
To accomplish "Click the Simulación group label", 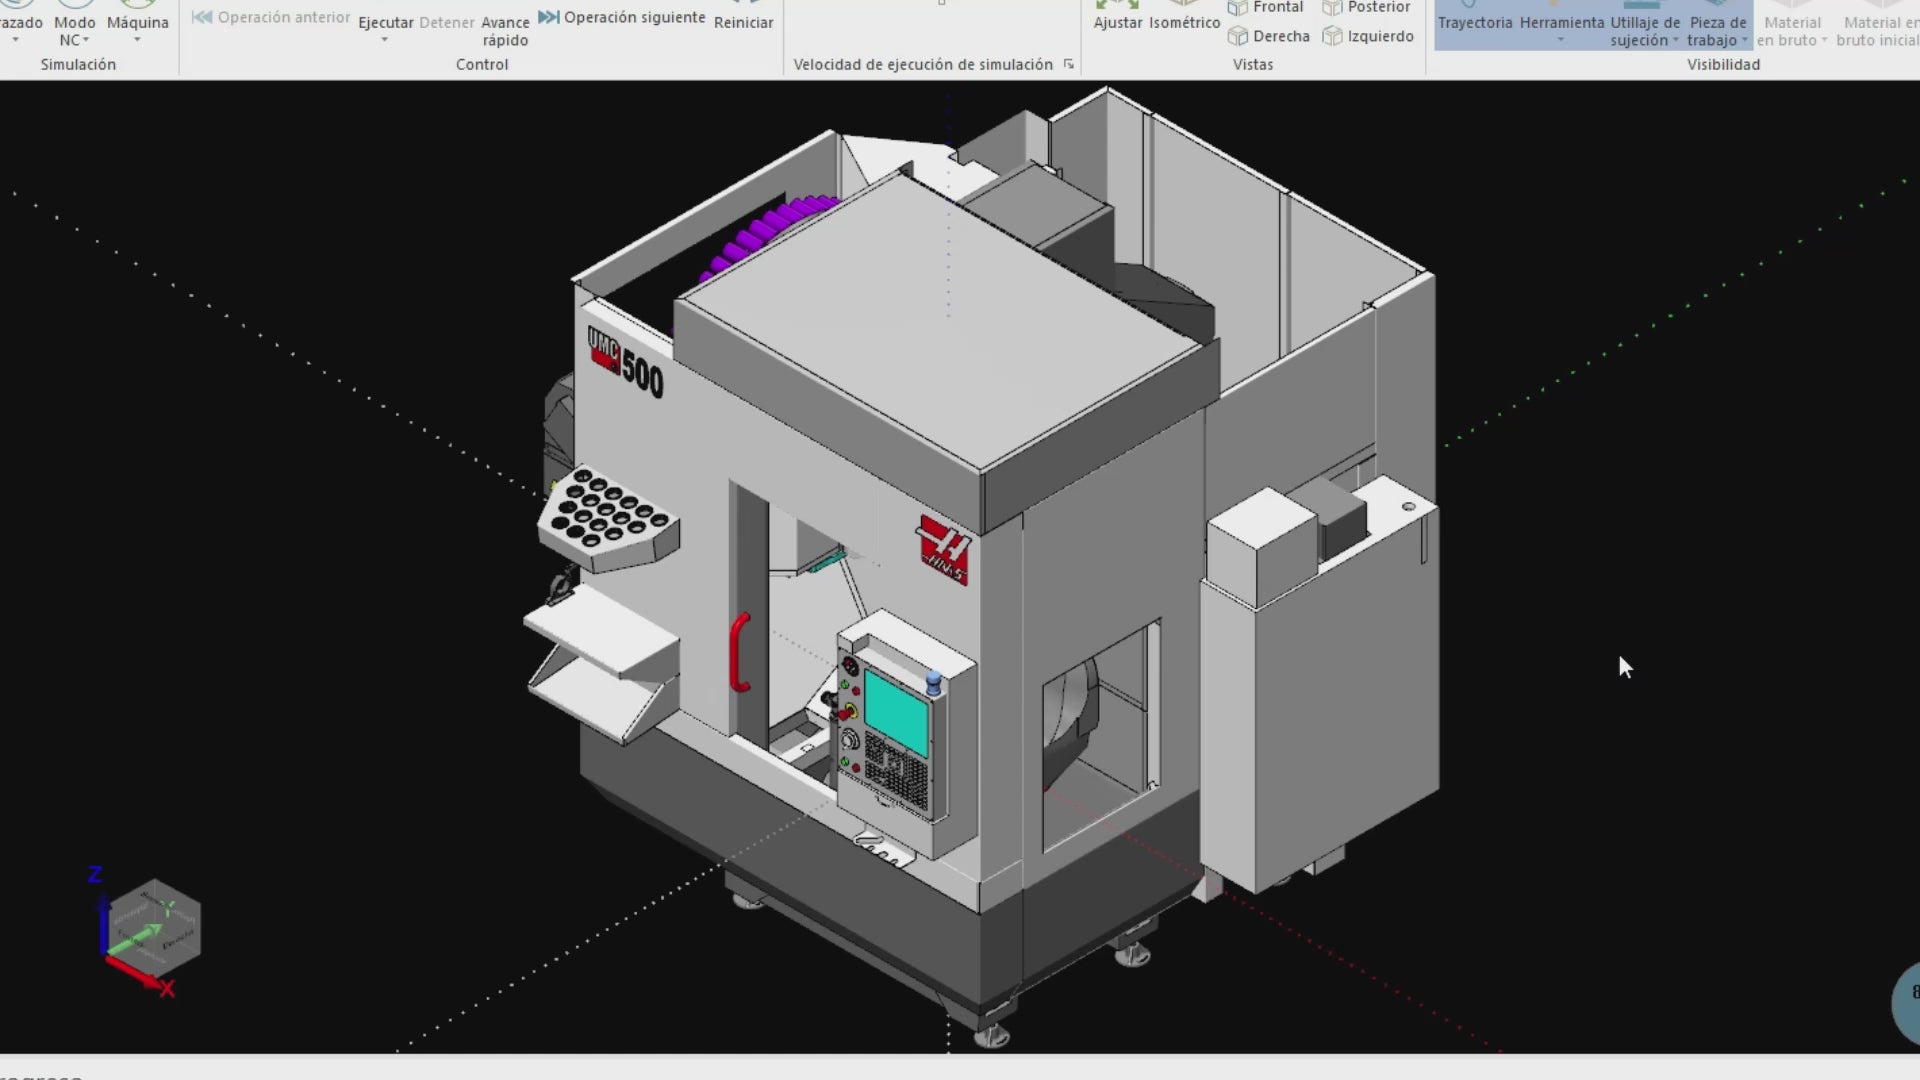I will 78,64.
